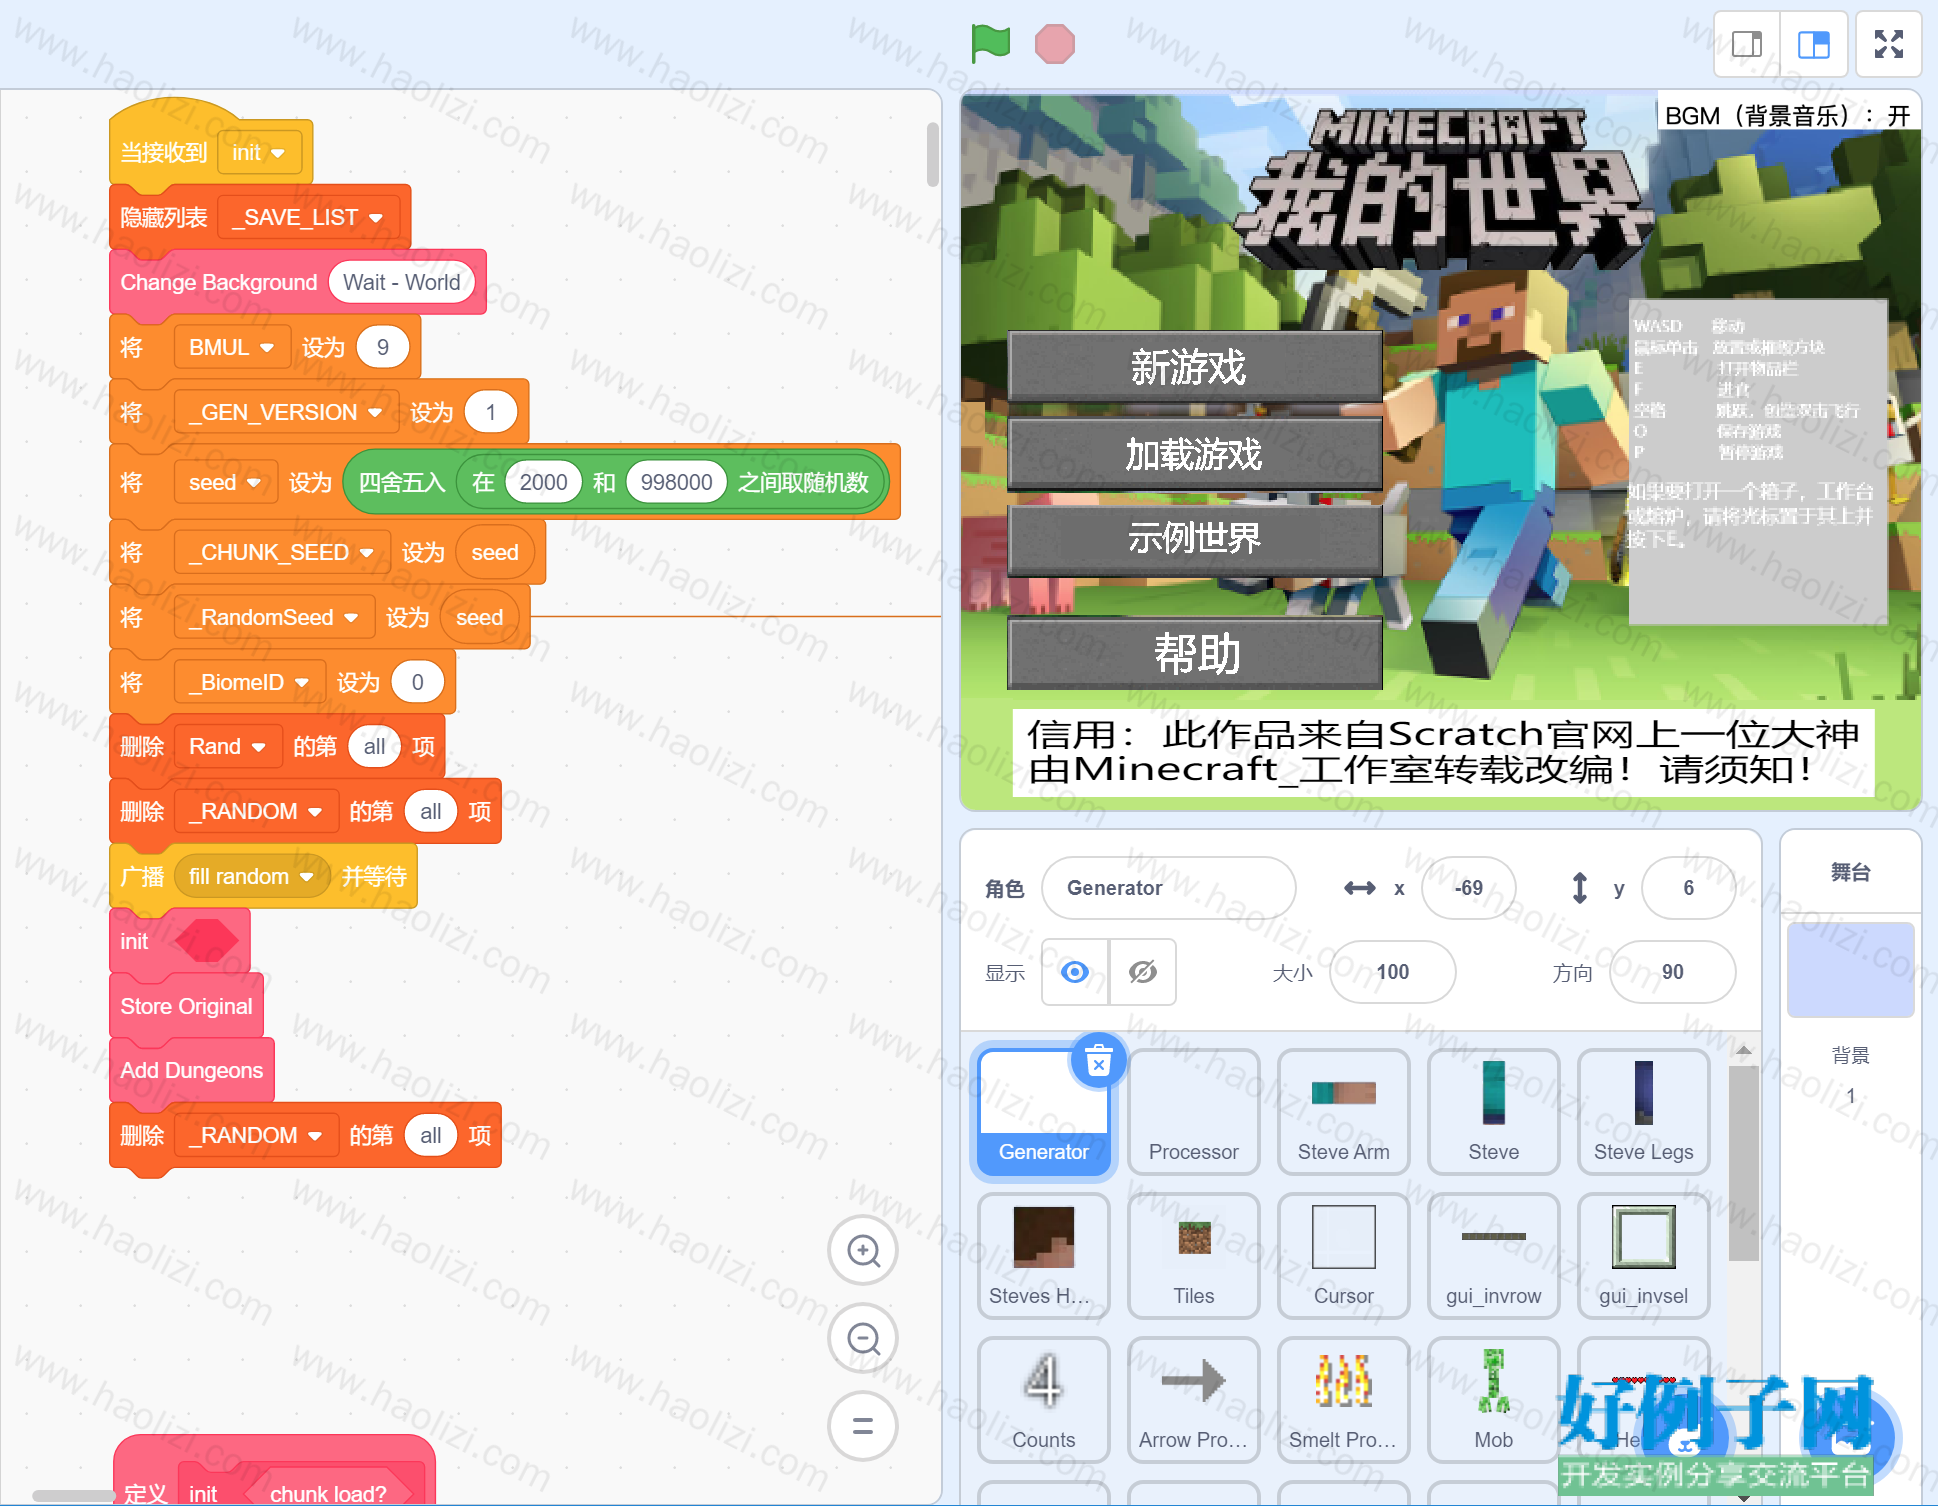Open the Rand list dropdown
1938x1506 pixels.
pos(227,746)
